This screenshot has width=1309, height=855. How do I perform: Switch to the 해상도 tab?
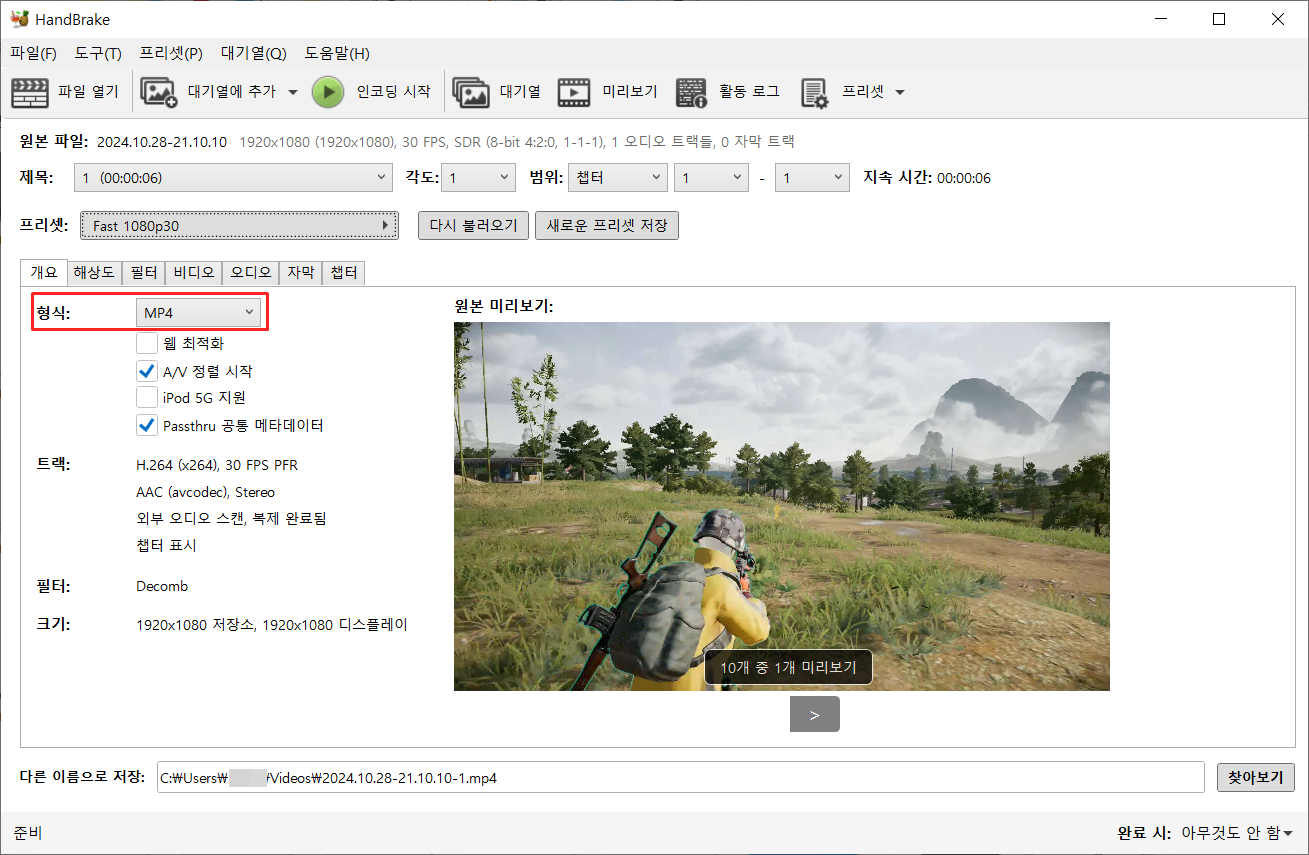[x=94, y=272]
